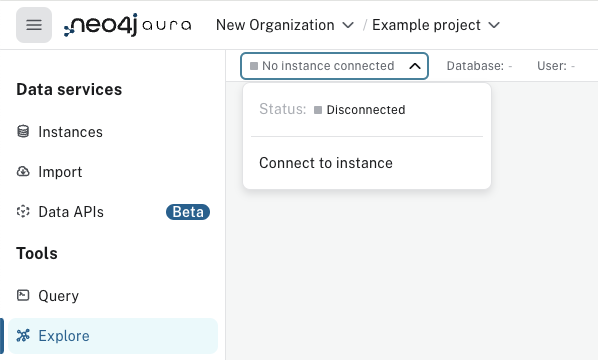Collapse the No instance connected dropdown
598x360 pixels.
click(x=334, y=66)
